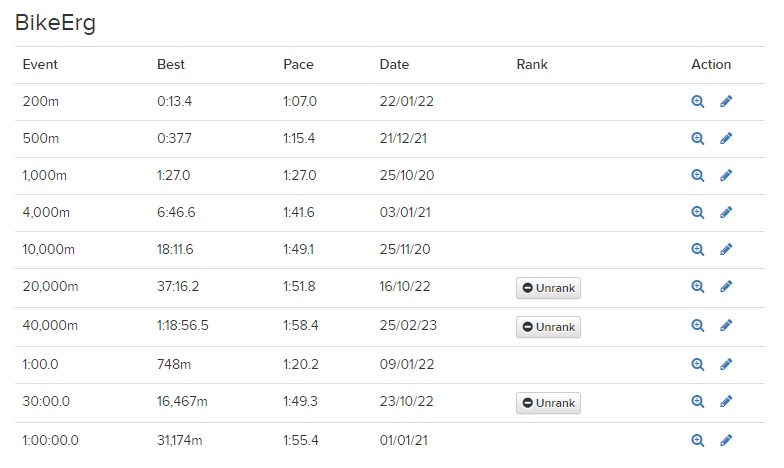
Task: Click the Date column header
Action: (394, 64)
